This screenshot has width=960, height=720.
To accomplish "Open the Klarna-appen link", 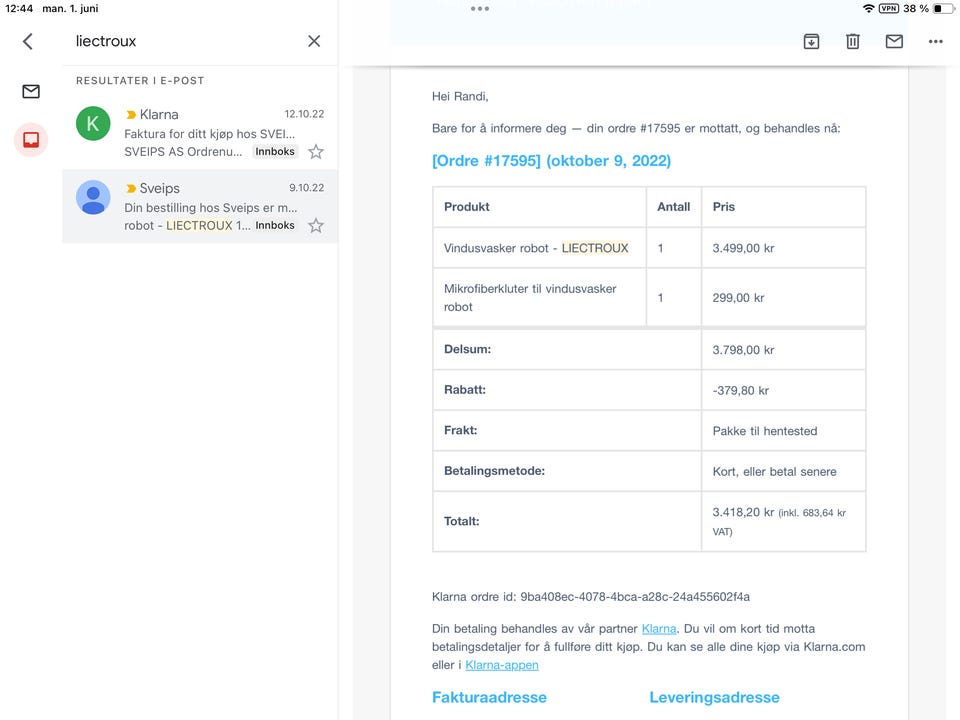I will coord(501,665).
